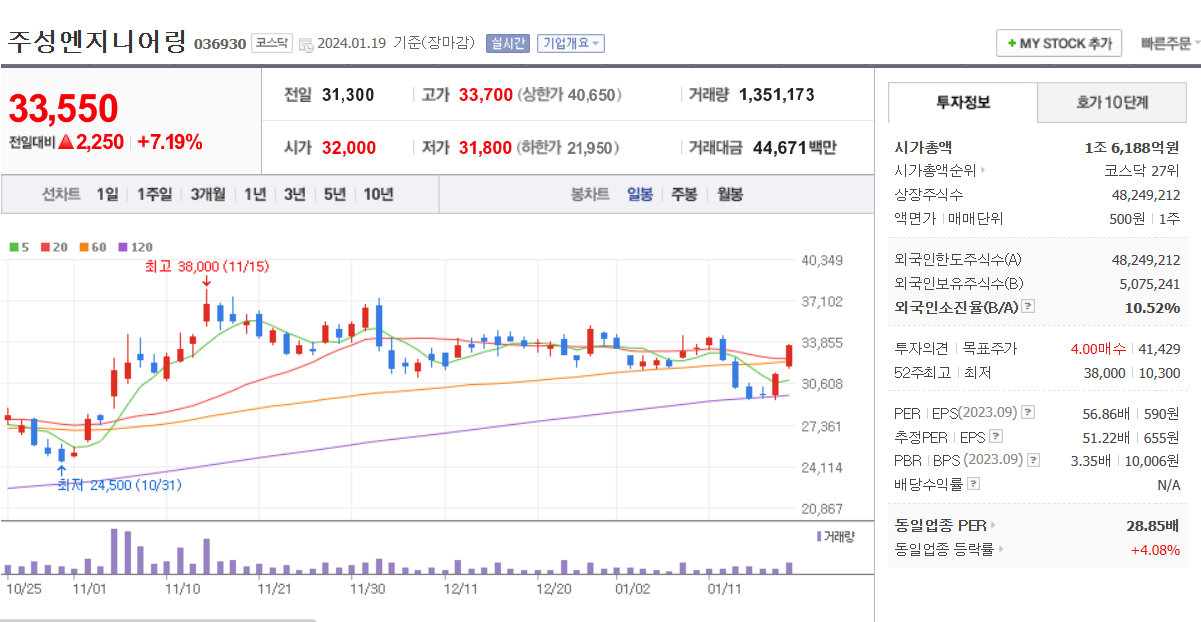The image size is (1201, 622).
Task: Select 1일 line chart period
Action: coord(107,194)
